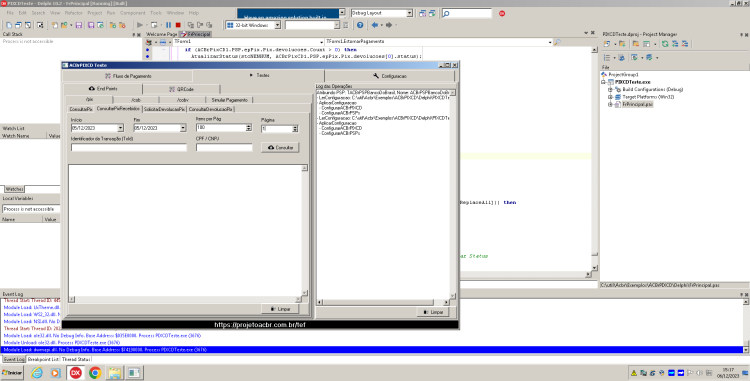Open the Início date dropdown
The width and height of the screenshot is (750, 381).
point(121,128)
